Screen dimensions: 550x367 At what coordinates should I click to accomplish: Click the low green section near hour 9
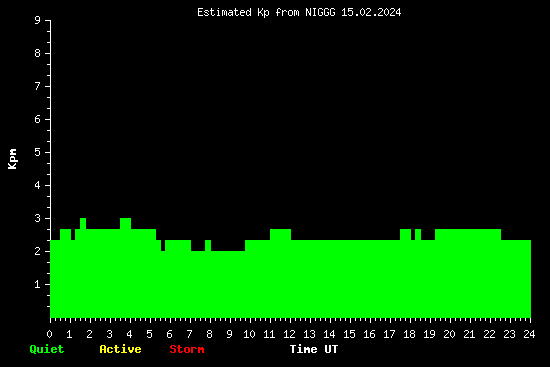(228, 284)
